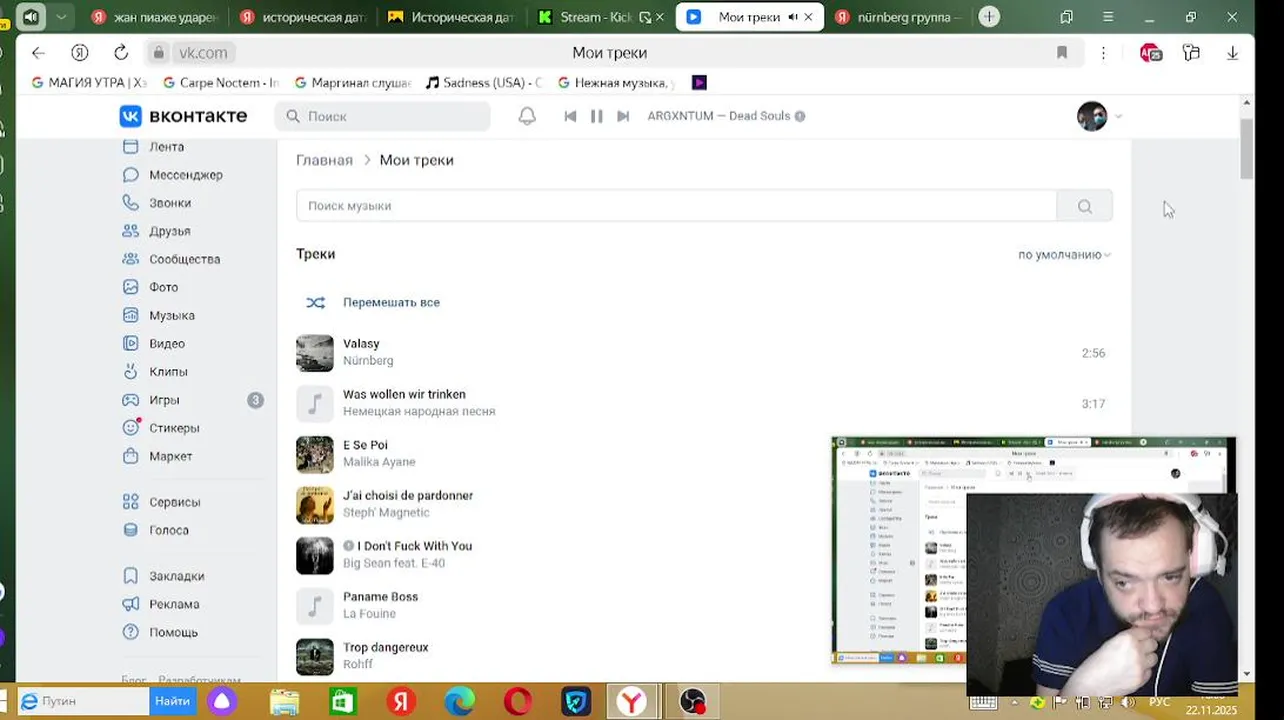Click the music search magnifier button
Image resolution: width=1284 pixels, height=720 pixels.
pos(1085,206)
